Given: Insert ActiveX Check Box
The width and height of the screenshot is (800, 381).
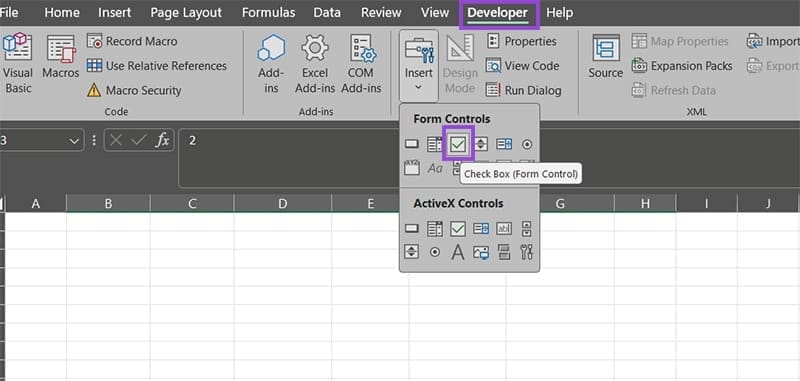Looking at the screenshot, I should pos(458,229).
